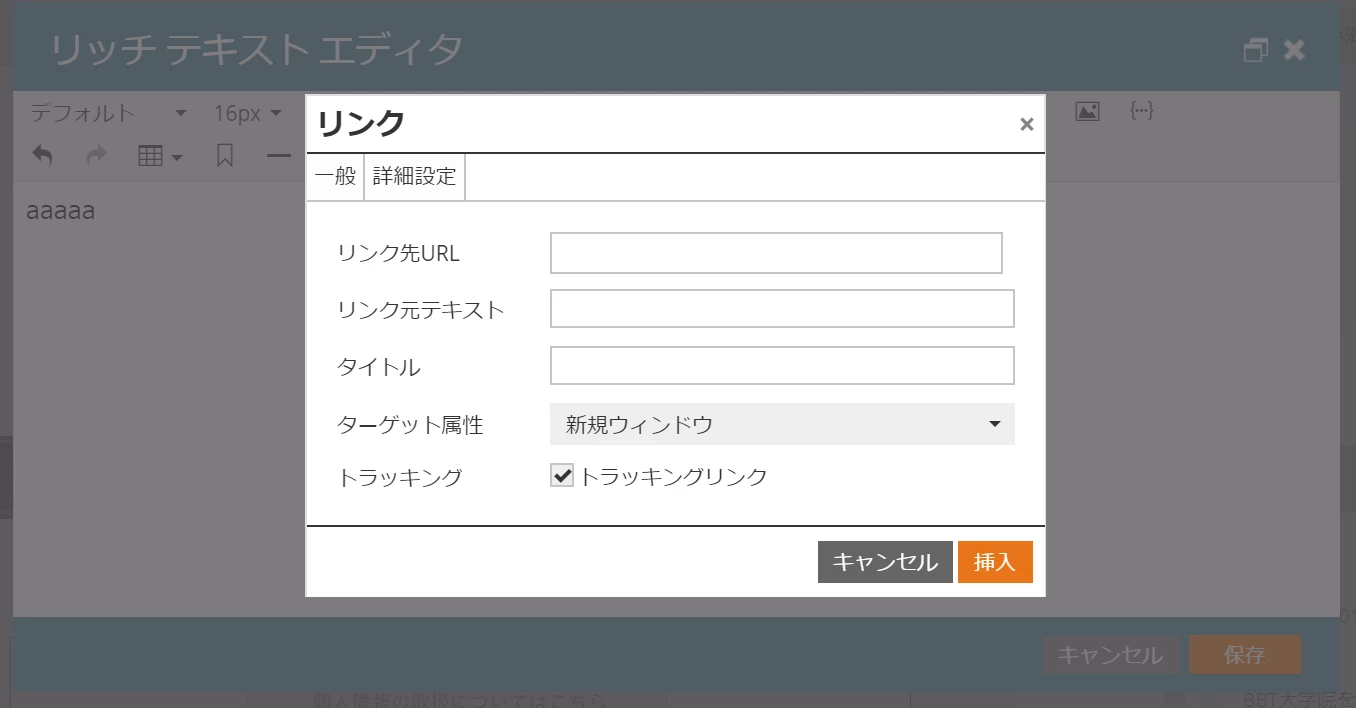The image size is (1356, 708).
Task: Click the bookmark anchor icon
Action: [225, 156]
